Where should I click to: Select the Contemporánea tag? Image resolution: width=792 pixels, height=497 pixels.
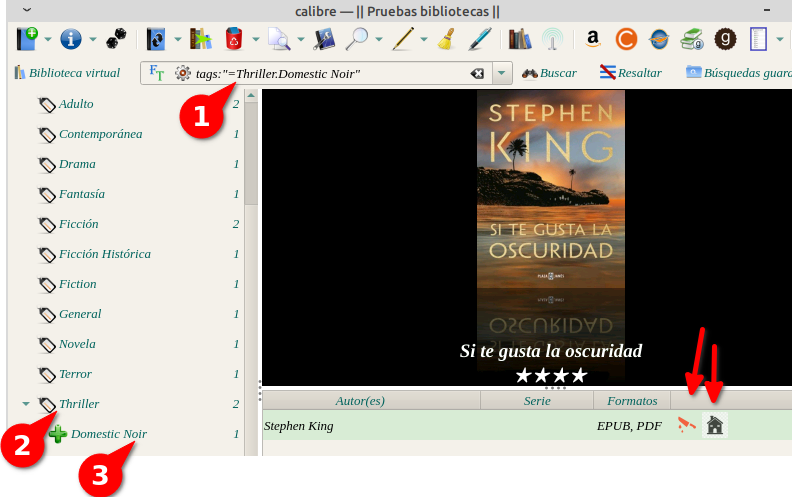101,134
